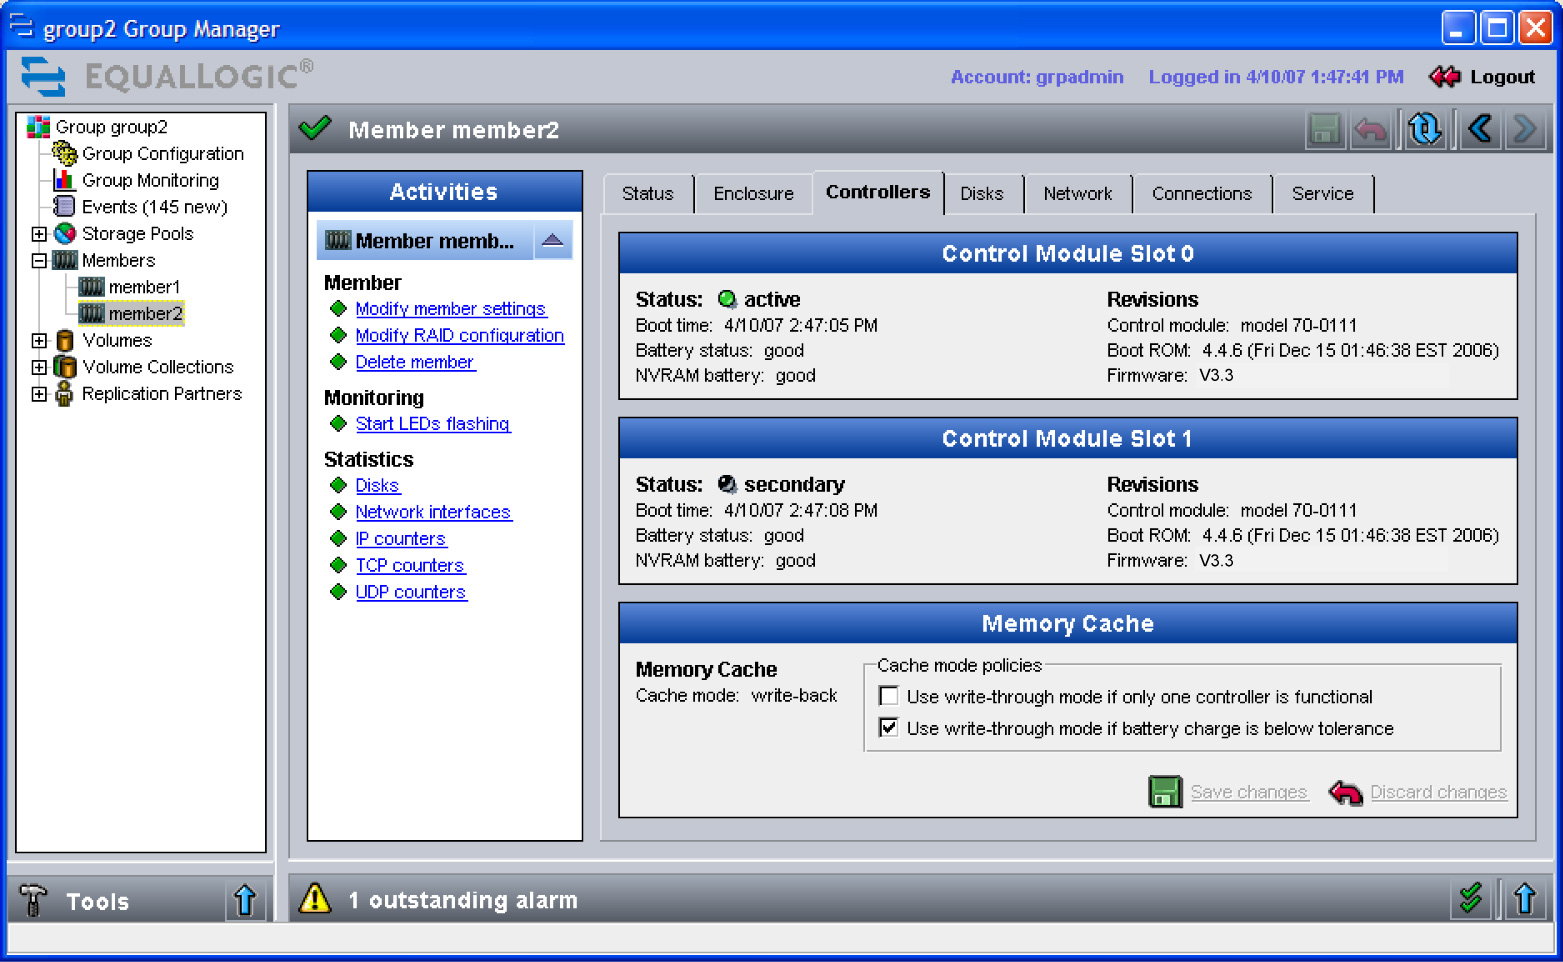Image resolution: width=1563 pixels, height=962 pixels.
Task: Click the save toolbar icon in member header
Action: 1325,130
